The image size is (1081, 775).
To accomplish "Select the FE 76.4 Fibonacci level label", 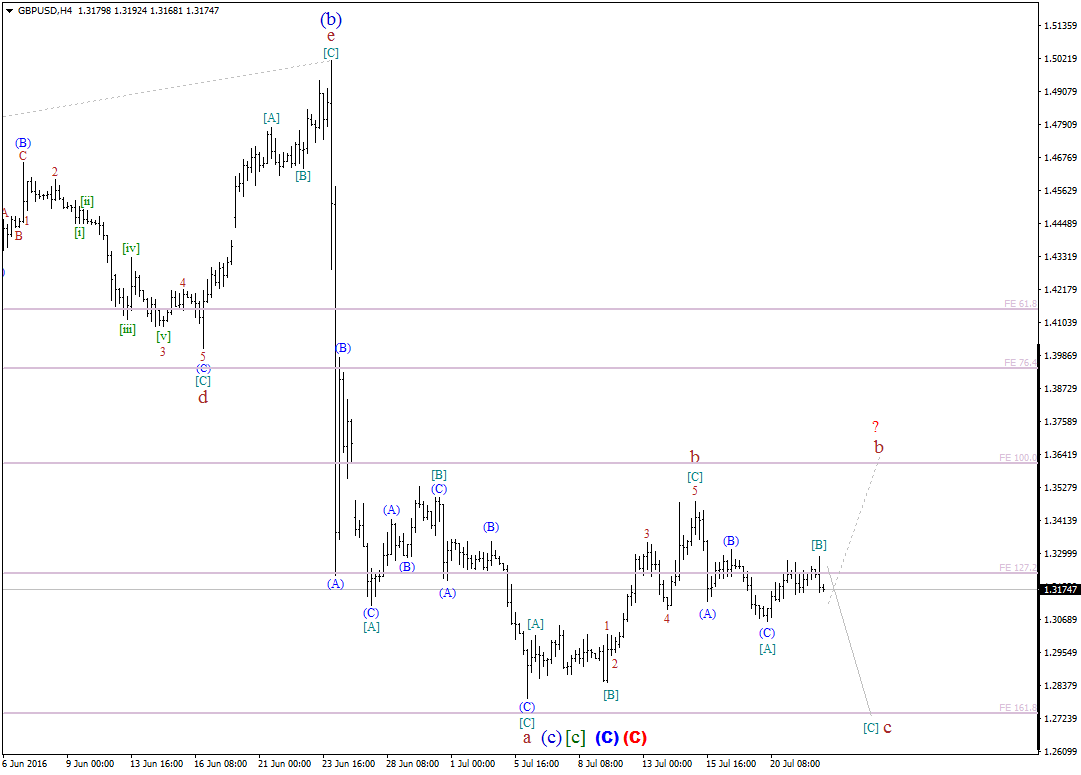I will click(x=1020, y=363).
